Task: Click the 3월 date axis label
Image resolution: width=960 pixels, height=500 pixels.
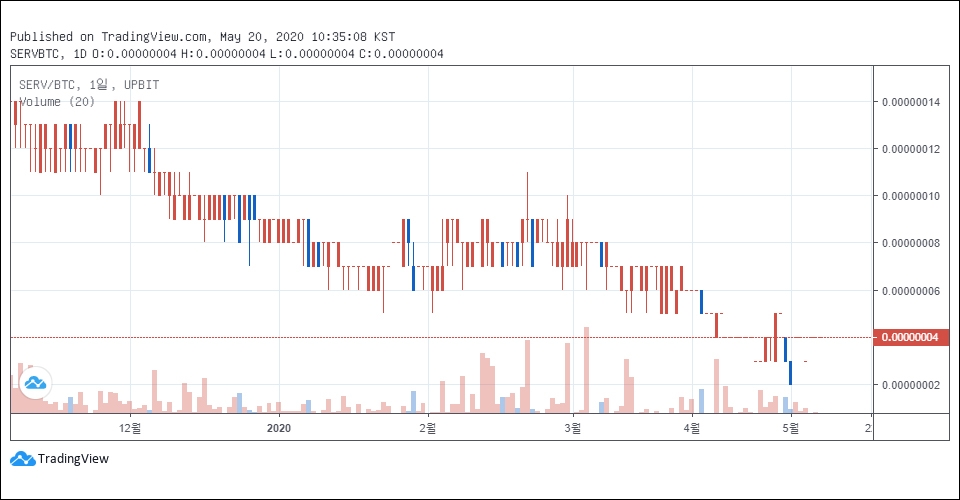Action: tap(573, 428)
